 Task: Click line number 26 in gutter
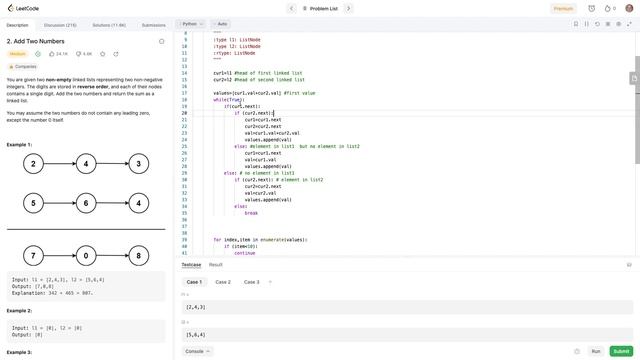[x=184, y=153]
